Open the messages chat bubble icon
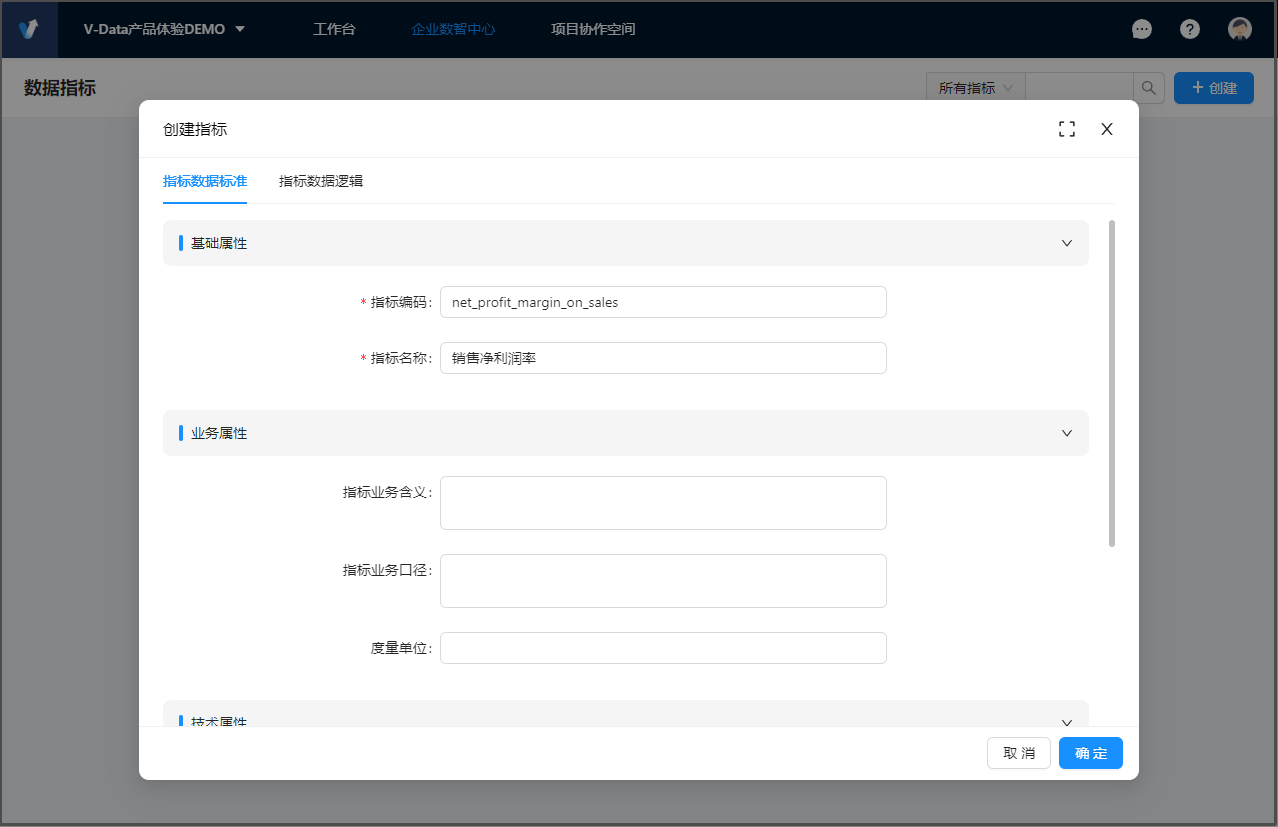The height and width of the screenshot is (827, 1278). pos(1141,29)
